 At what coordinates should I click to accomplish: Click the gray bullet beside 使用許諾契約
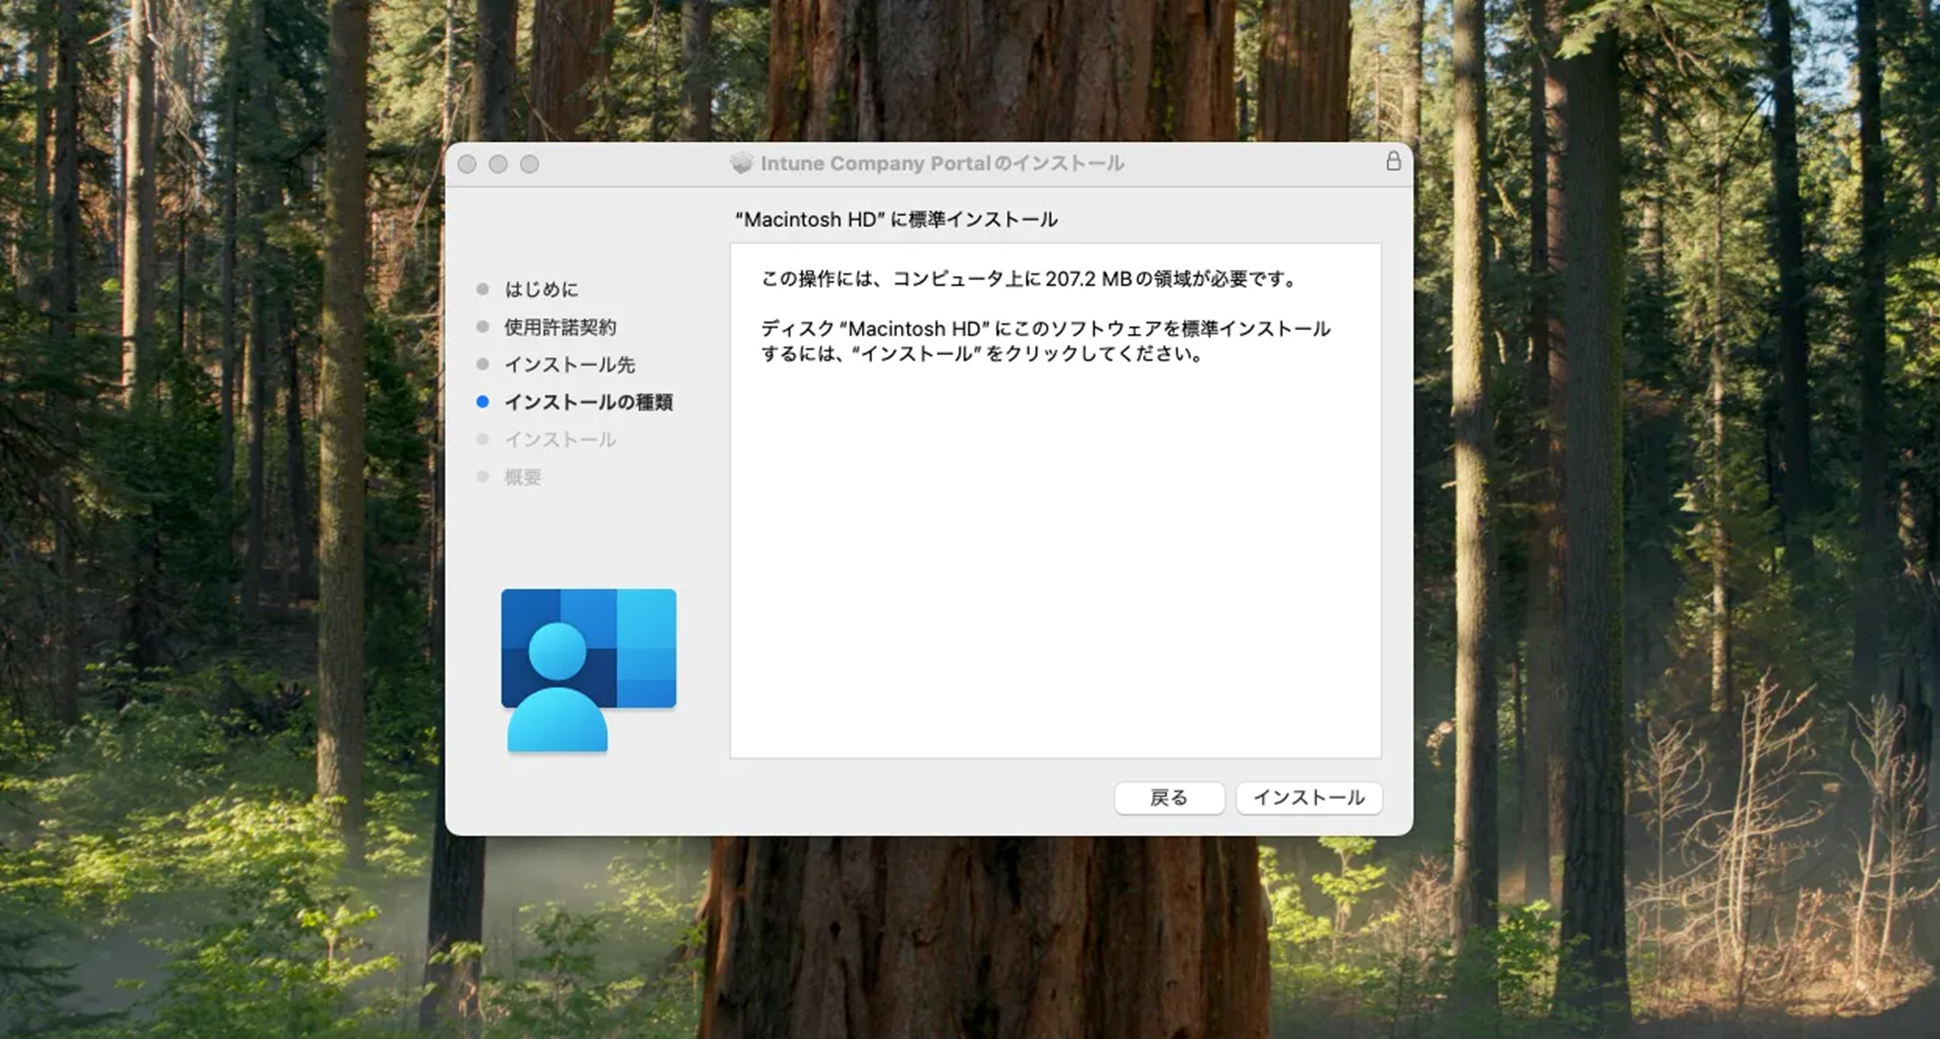483,327
